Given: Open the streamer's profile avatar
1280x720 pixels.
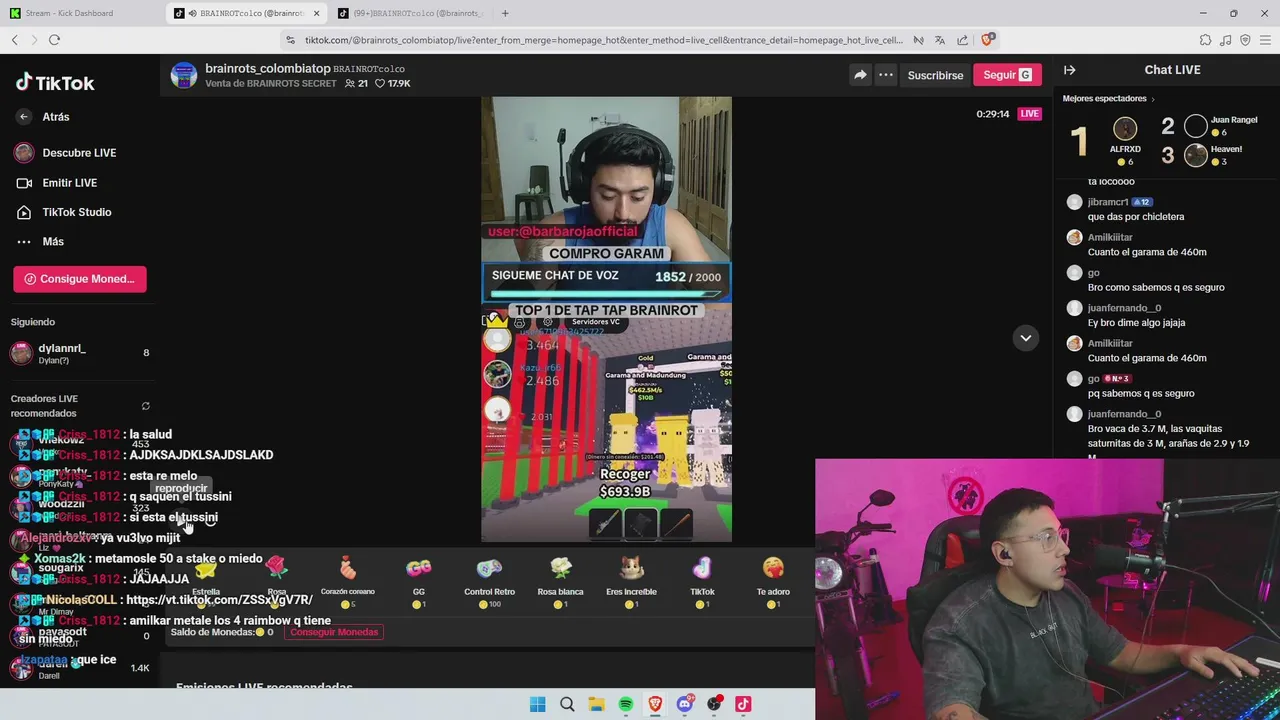Looking at the screenshot, I should [x=184, y=75].
